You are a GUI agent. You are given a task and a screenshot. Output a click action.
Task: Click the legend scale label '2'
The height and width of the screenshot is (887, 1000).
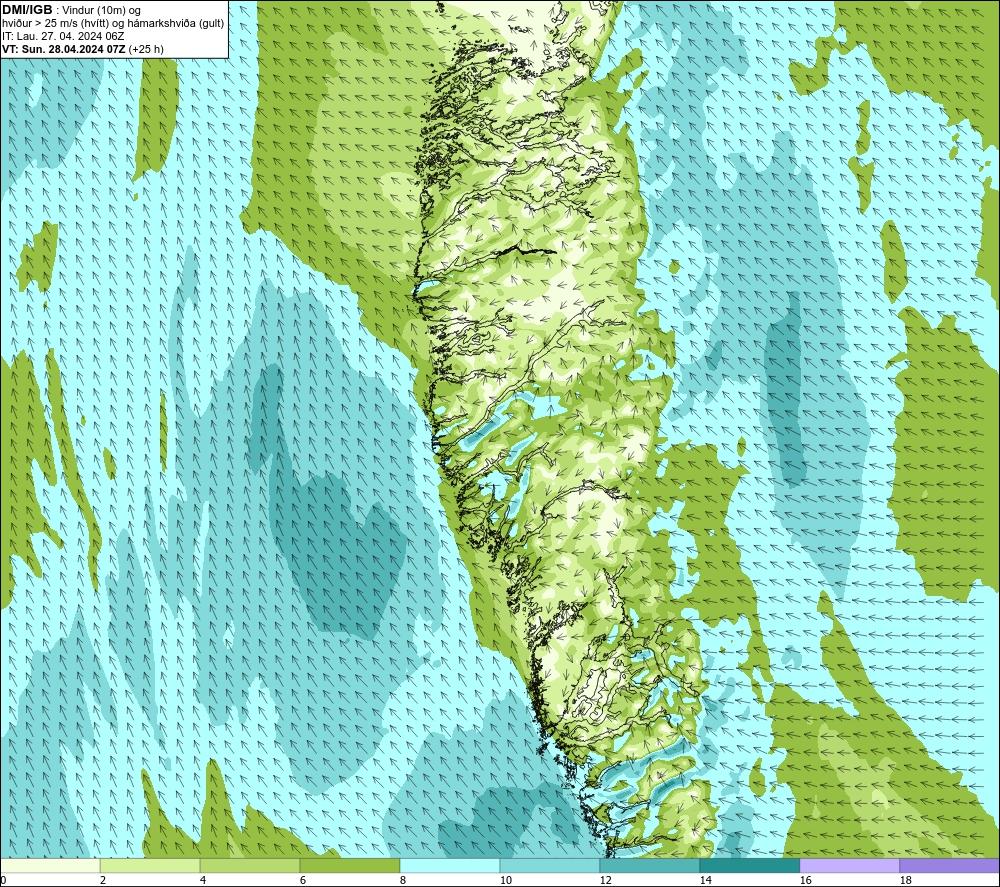103,881
